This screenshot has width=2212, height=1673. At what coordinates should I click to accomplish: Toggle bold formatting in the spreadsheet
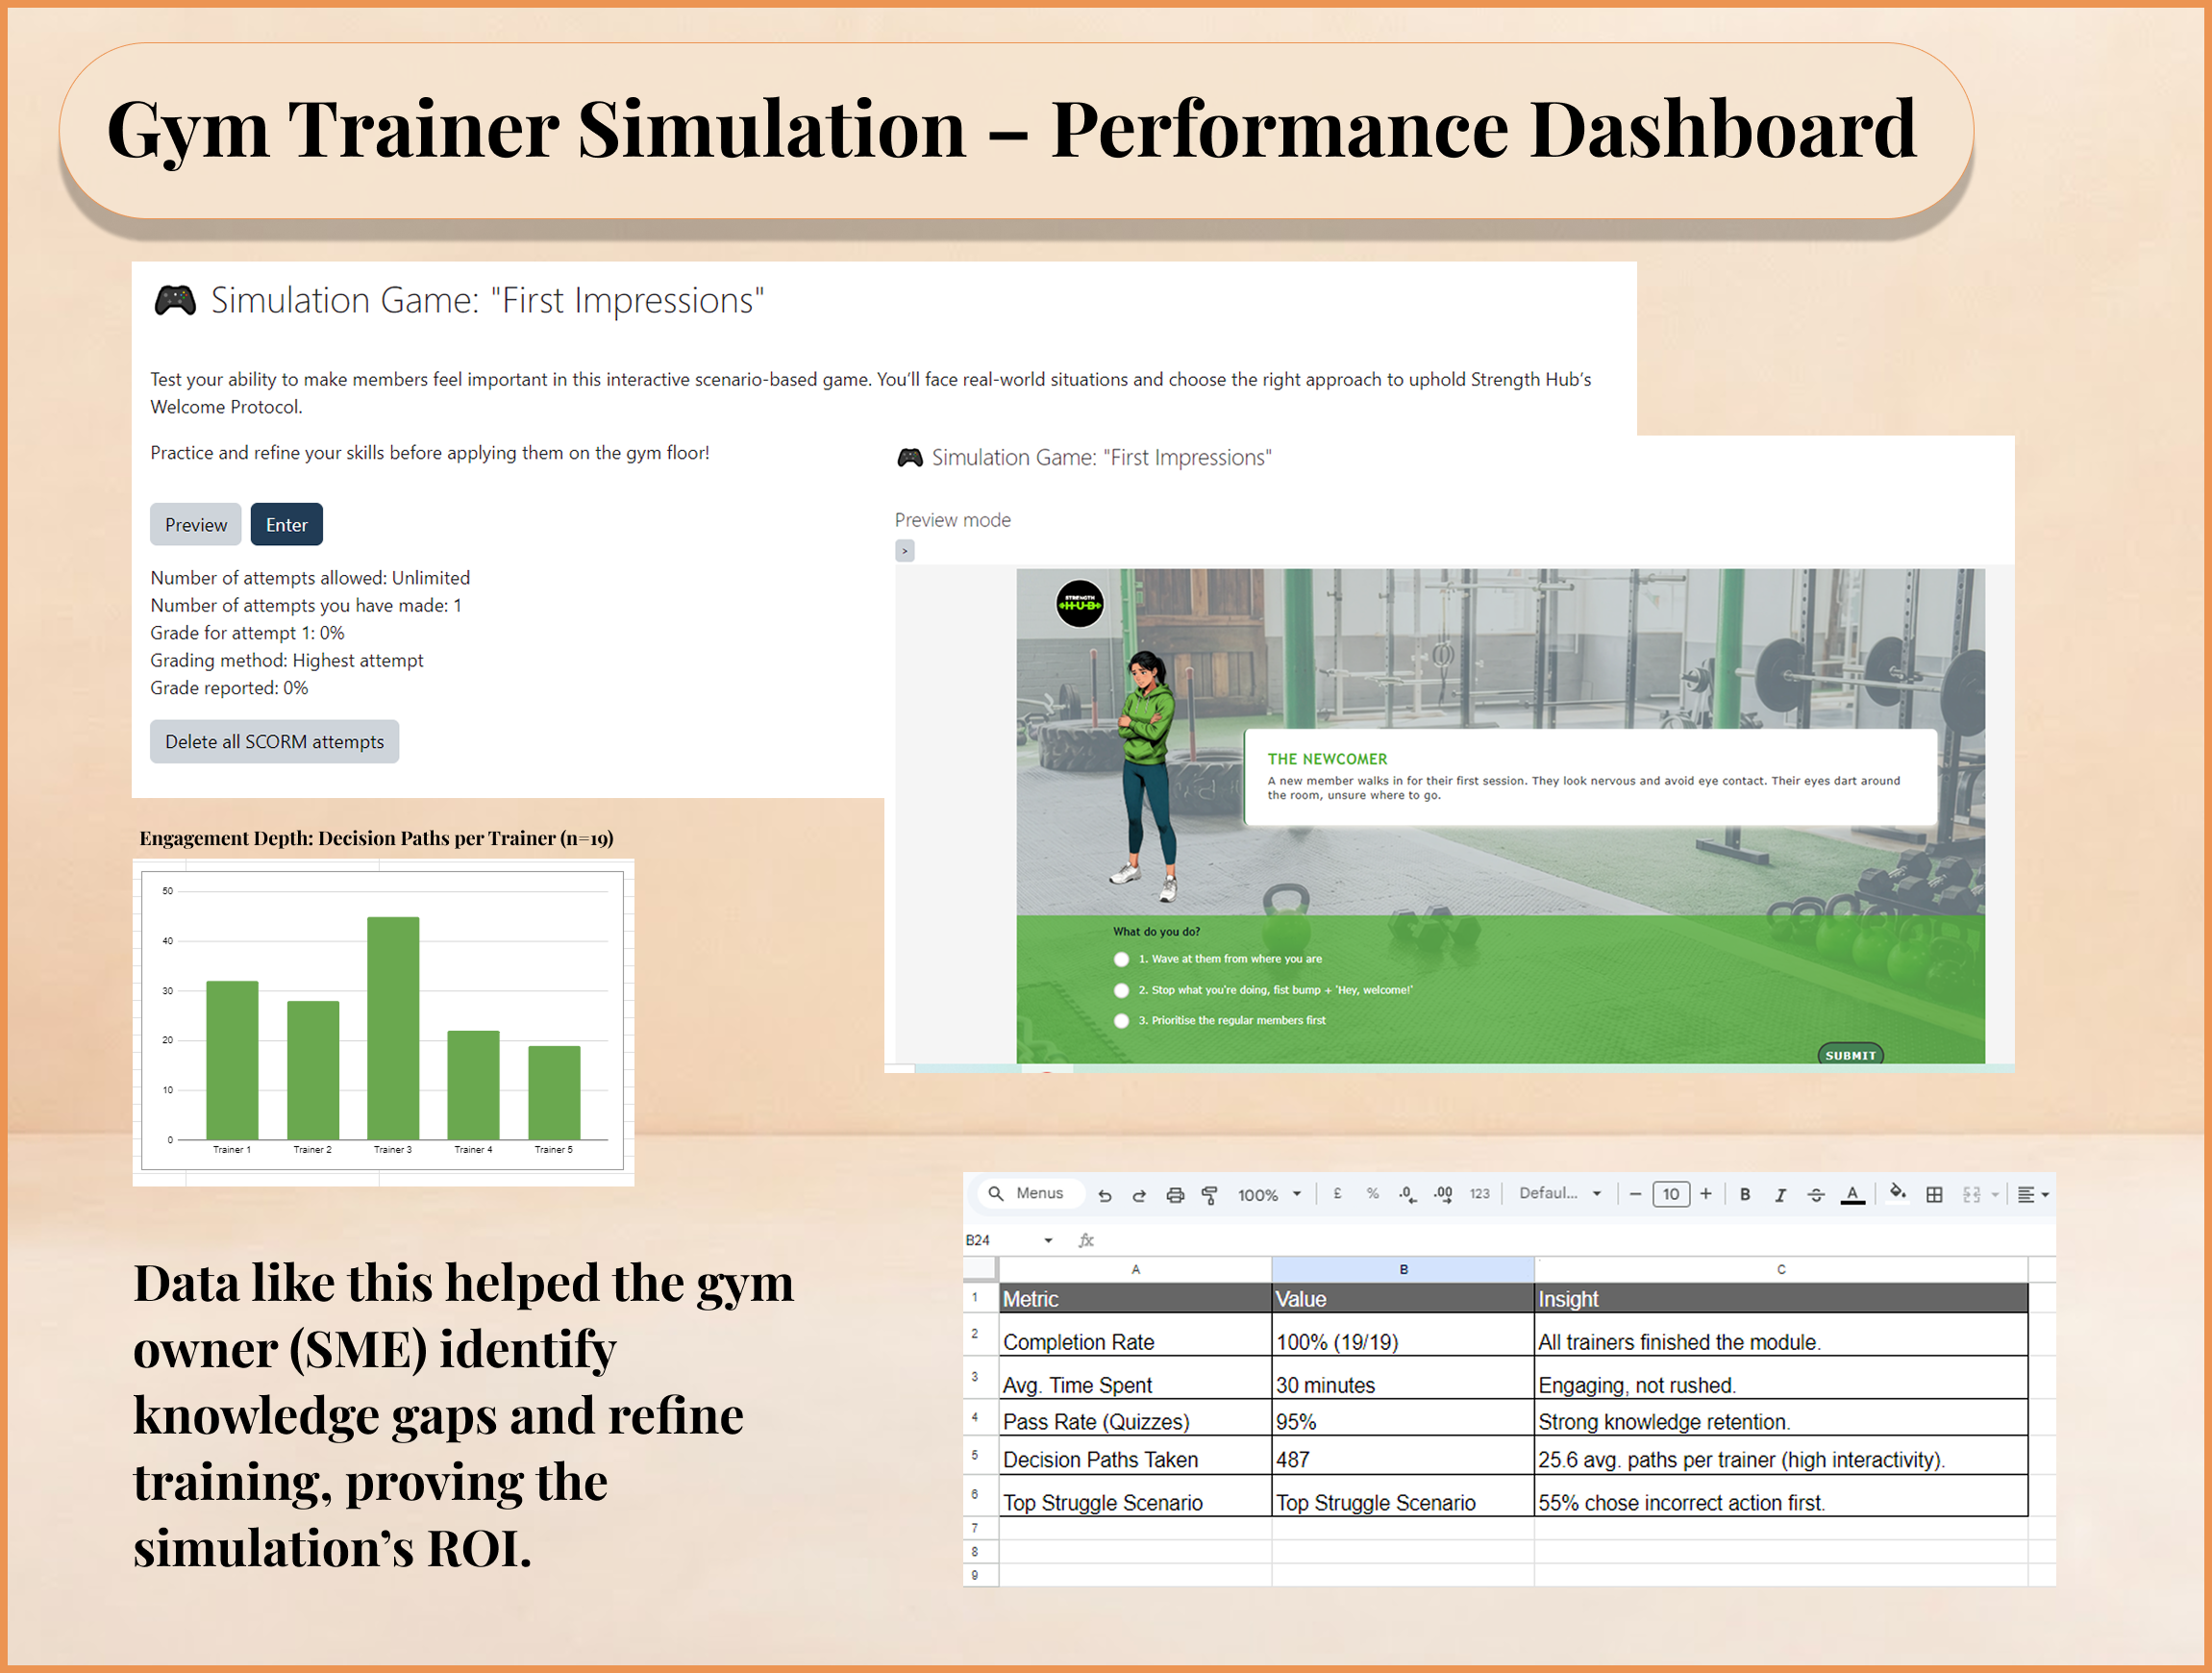click(1745, 1194)
